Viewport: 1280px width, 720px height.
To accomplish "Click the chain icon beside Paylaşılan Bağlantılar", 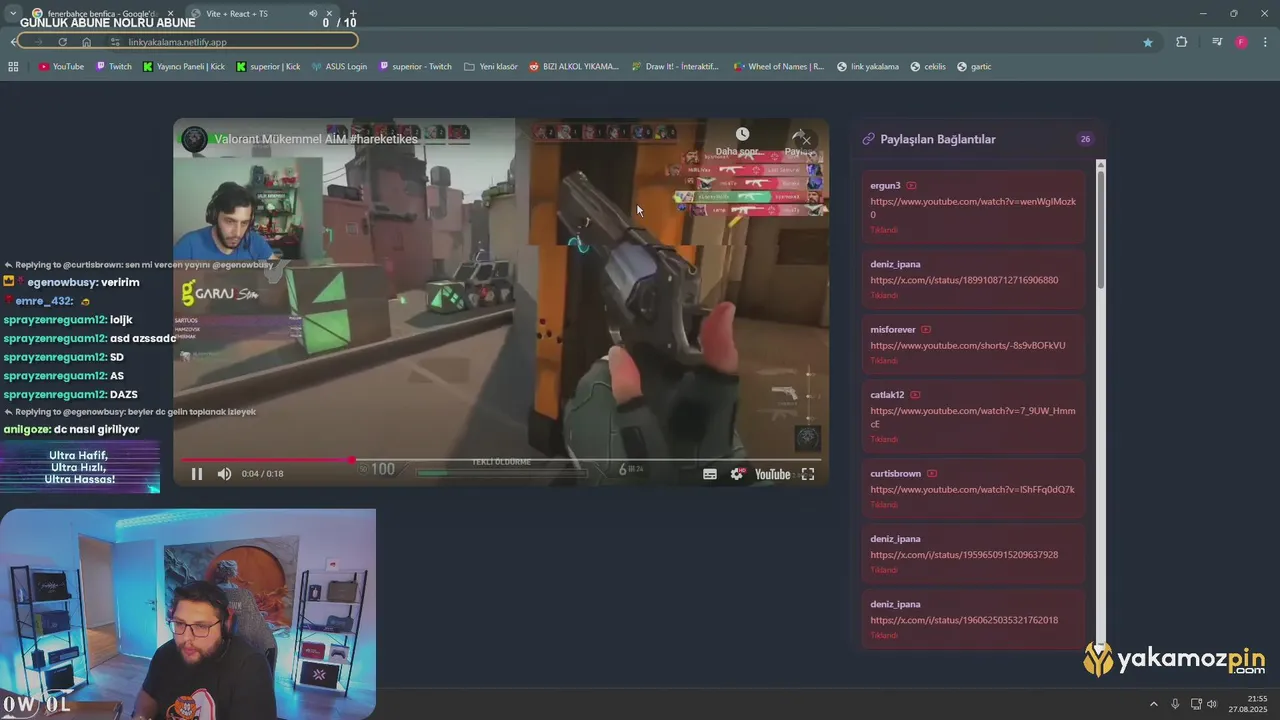I will (868, 139).
